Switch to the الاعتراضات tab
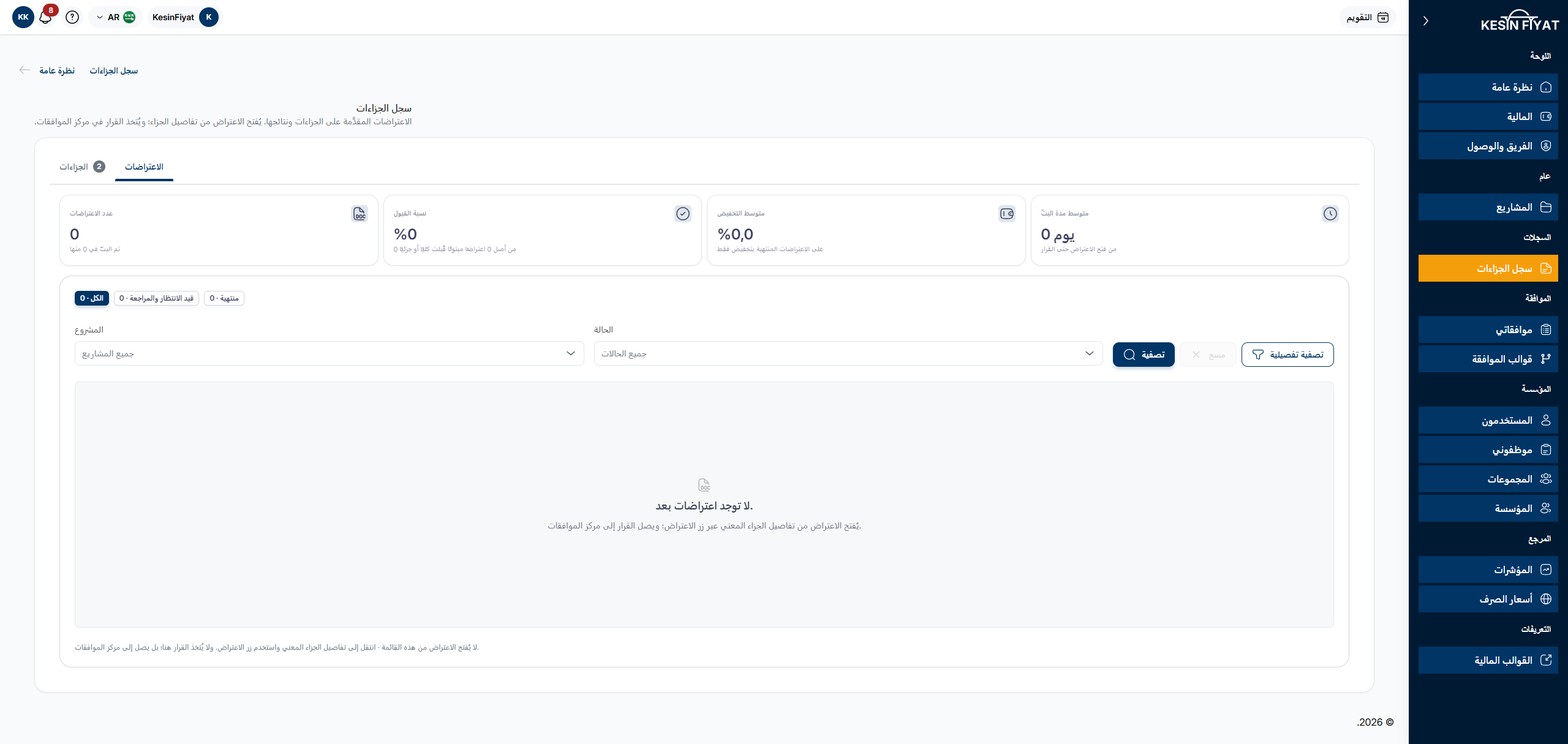The height and width of the screenshot is (744, 1568). pos(144,167)
